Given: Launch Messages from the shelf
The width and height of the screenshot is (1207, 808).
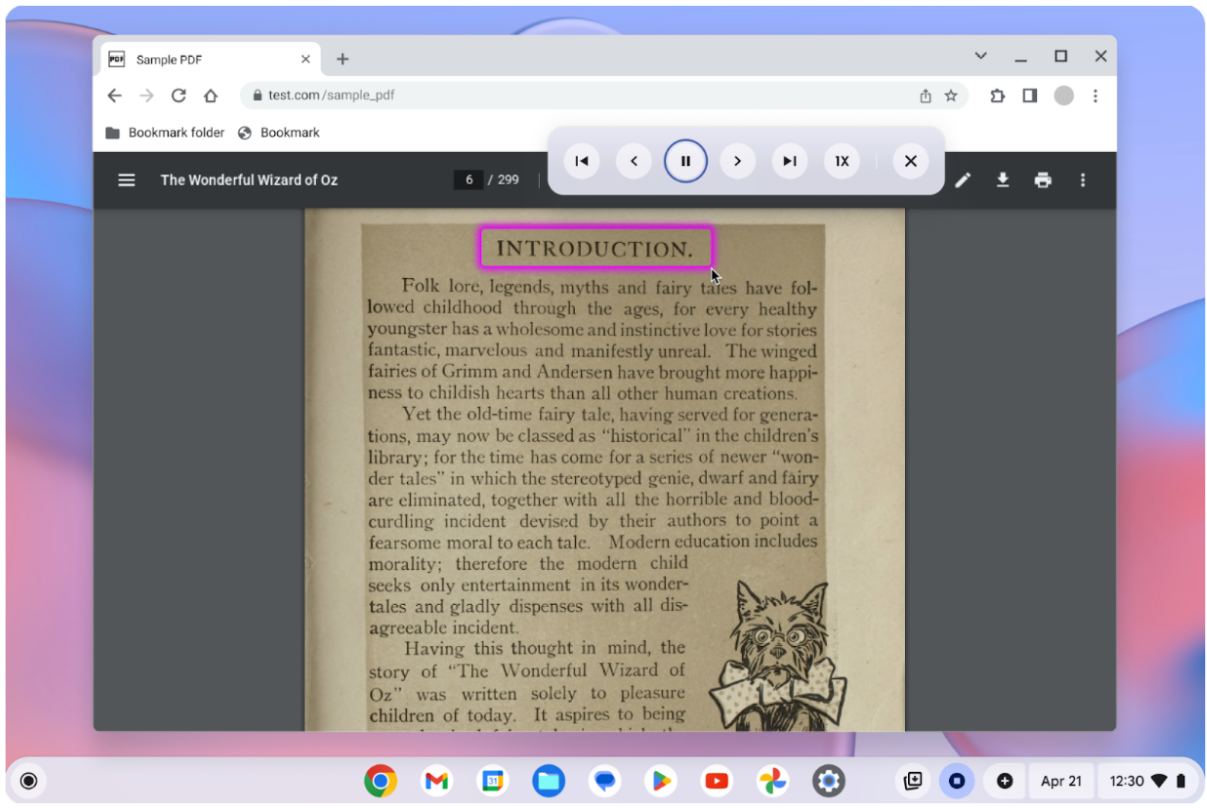Looking at the screenshot, I should coord(604,781).
